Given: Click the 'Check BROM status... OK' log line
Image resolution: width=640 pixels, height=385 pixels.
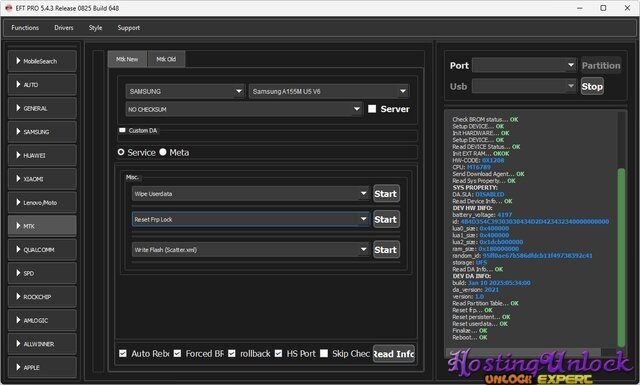Looking at the screenshot, I should coord(485,119).
